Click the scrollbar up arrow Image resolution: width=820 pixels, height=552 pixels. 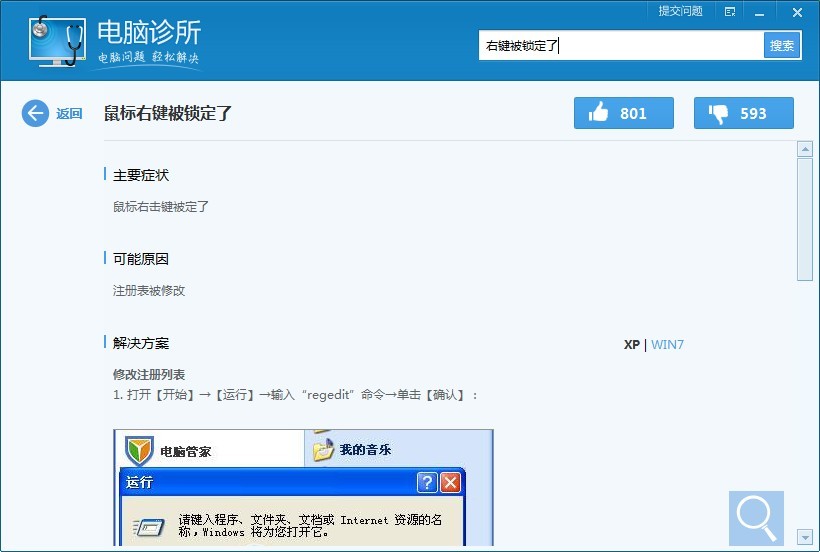point(804,149)
